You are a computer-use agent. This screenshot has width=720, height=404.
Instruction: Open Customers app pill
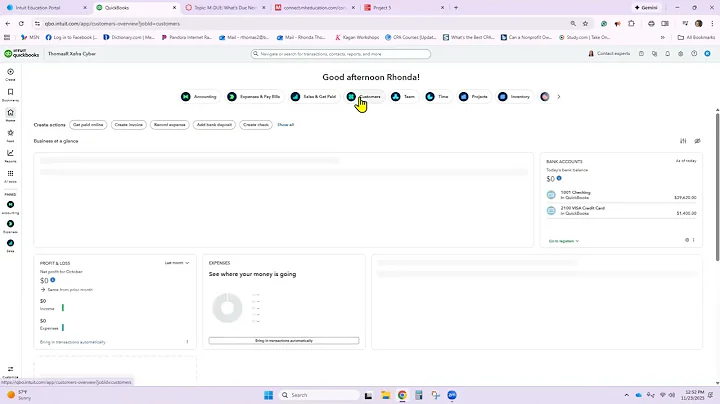(x=364, y=96)
